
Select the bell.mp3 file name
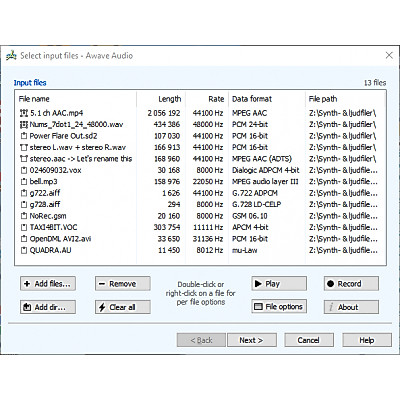point(43,182)
